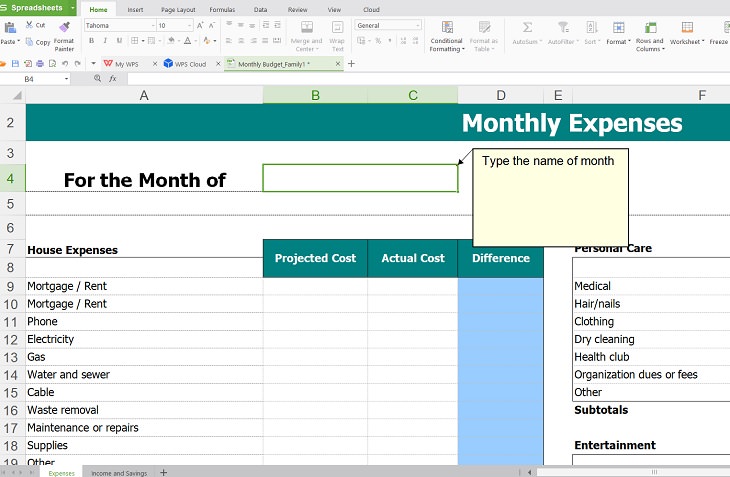Image resolution: width=730 pixels, height=477 pixels.
Task: Open the Insert ribbon tab
Action: point(135,9)
